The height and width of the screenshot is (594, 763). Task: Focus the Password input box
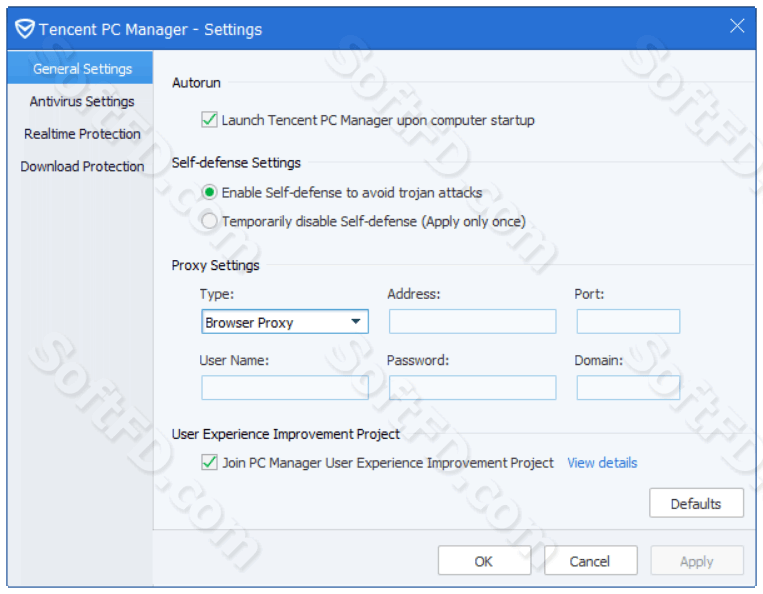click(x=472, y=388)
